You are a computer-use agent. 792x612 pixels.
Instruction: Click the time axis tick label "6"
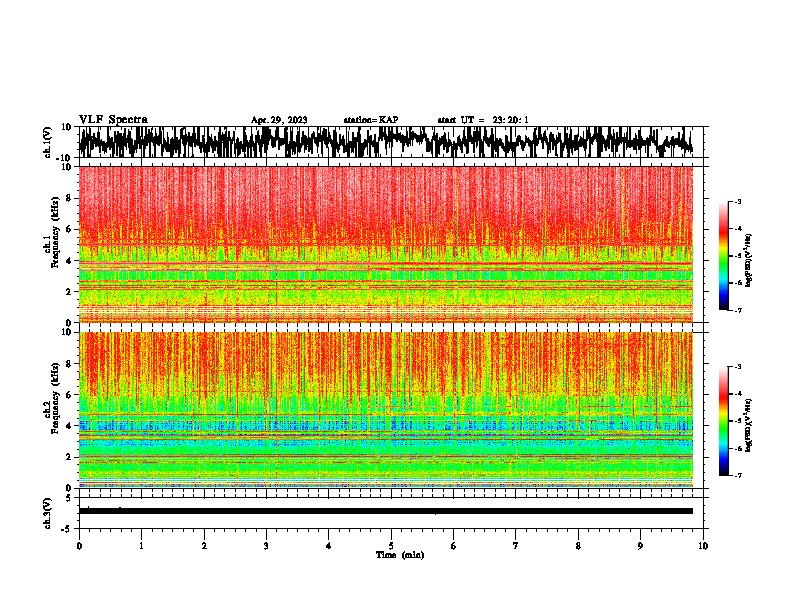[x=454, y=546]
